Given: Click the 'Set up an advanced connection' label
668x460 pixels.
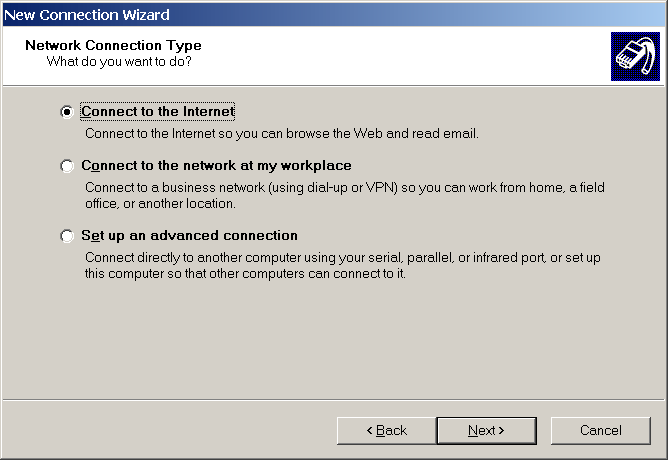Looking at the screenshot, I should [x=189, y=236].
